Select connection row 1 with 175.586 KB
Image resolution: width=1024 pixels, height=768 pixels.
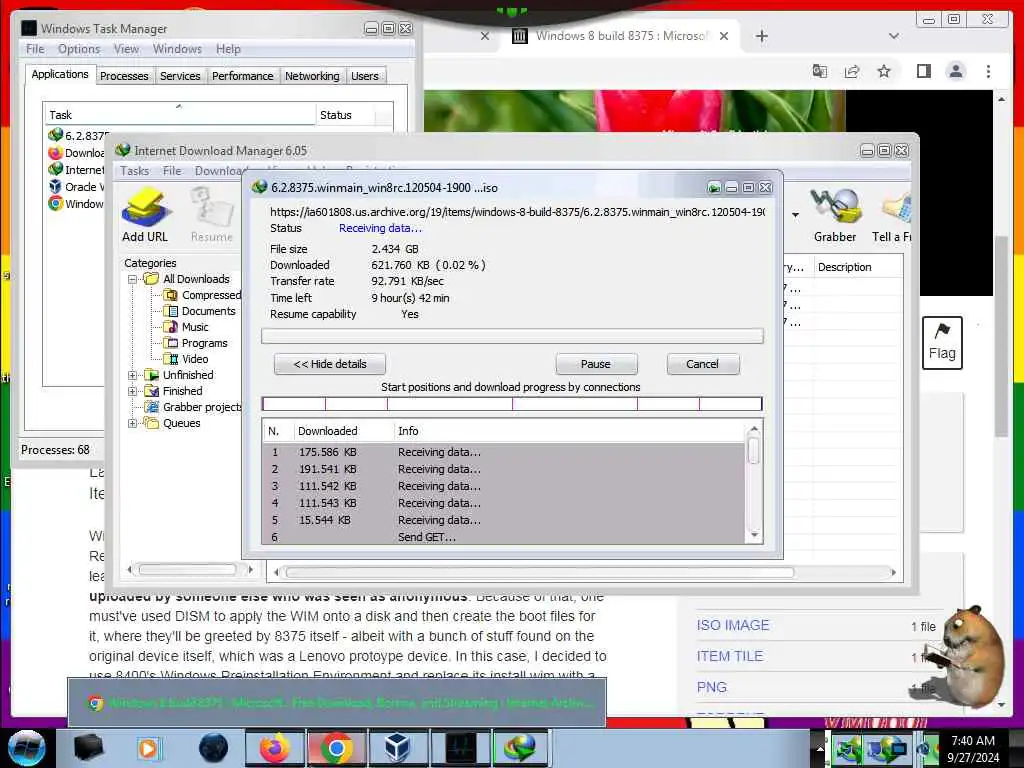(x=504, y=452)
